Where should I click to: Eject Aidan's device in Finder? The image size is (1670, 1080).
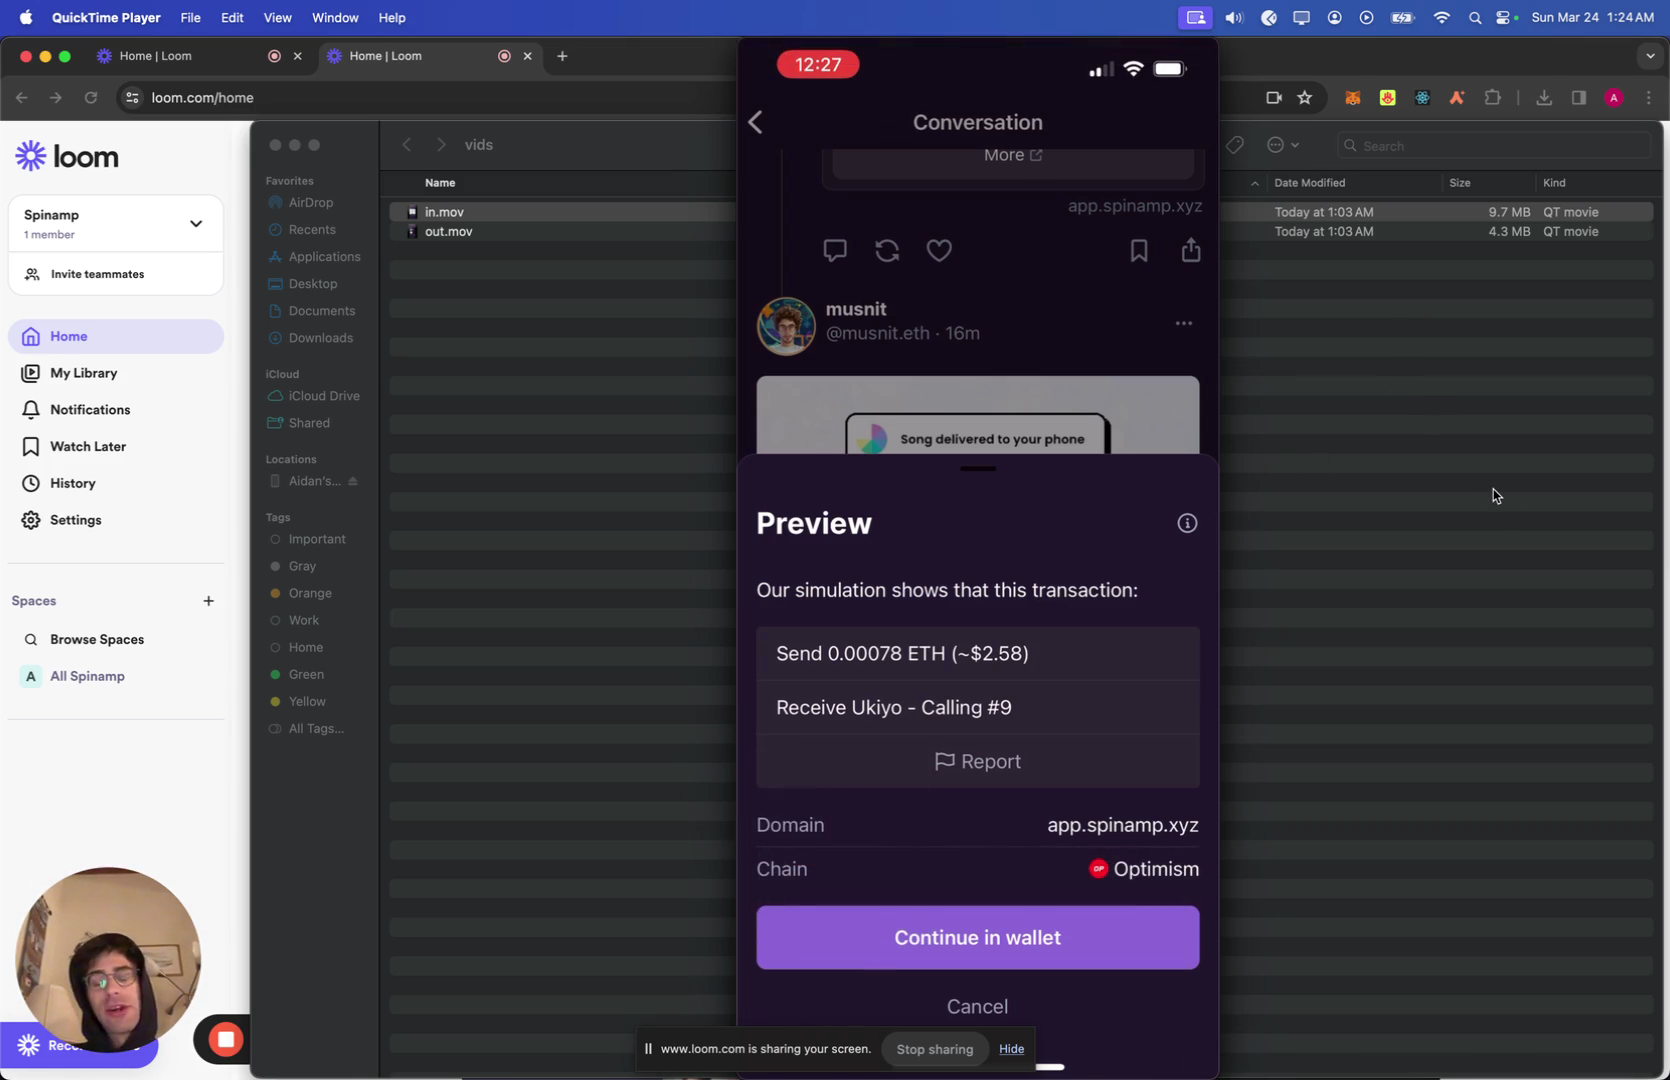tap(353, 481)
